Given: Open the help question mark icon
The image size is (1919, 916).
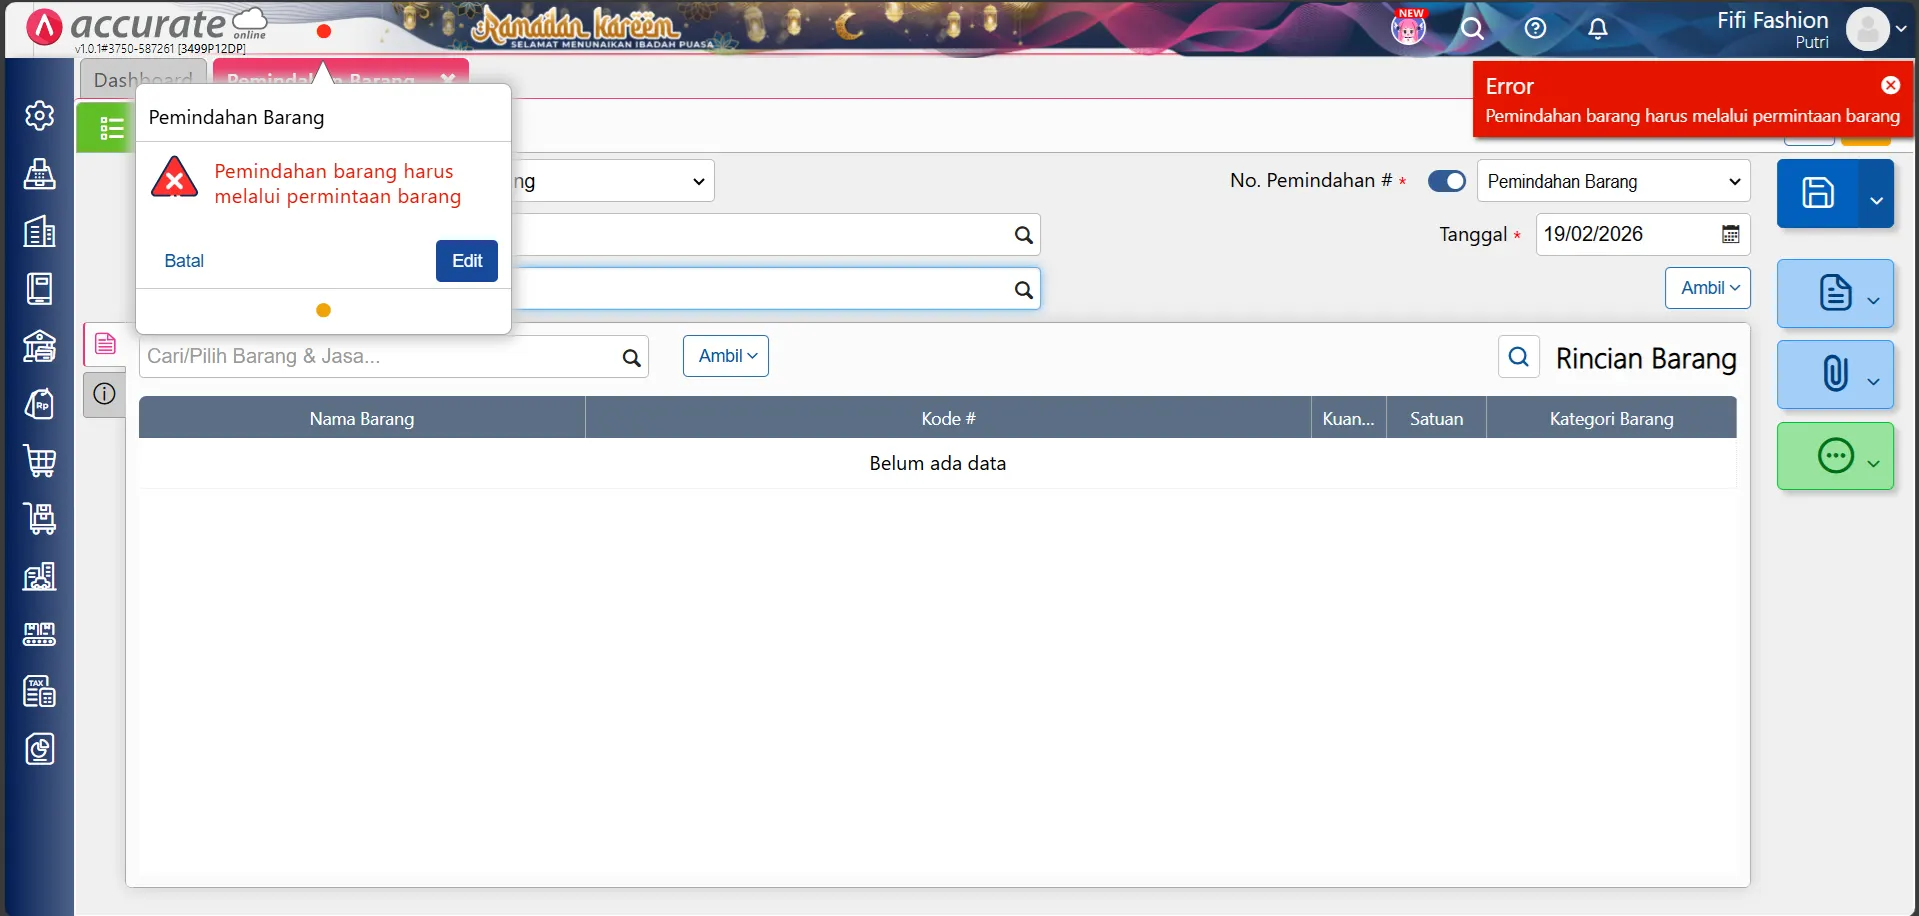Looking at the screenshot, I should tap(1535, 29).
